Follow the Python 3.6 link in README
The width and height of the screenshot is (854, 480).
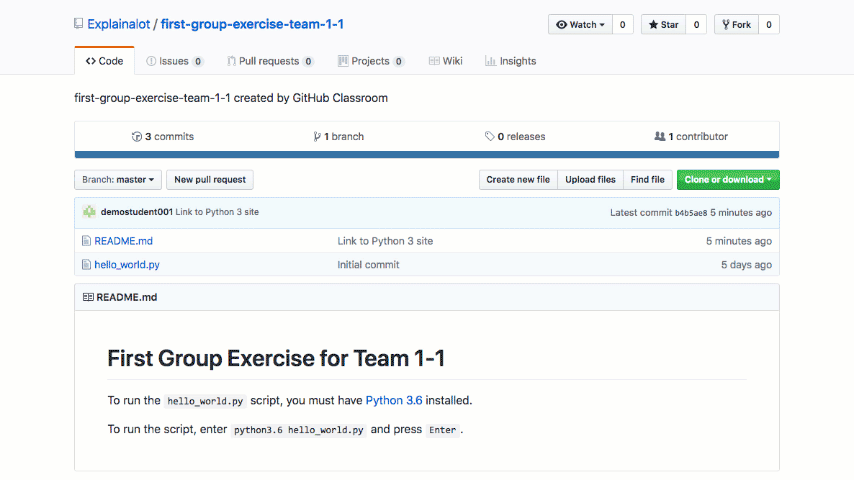pos(394,400)
